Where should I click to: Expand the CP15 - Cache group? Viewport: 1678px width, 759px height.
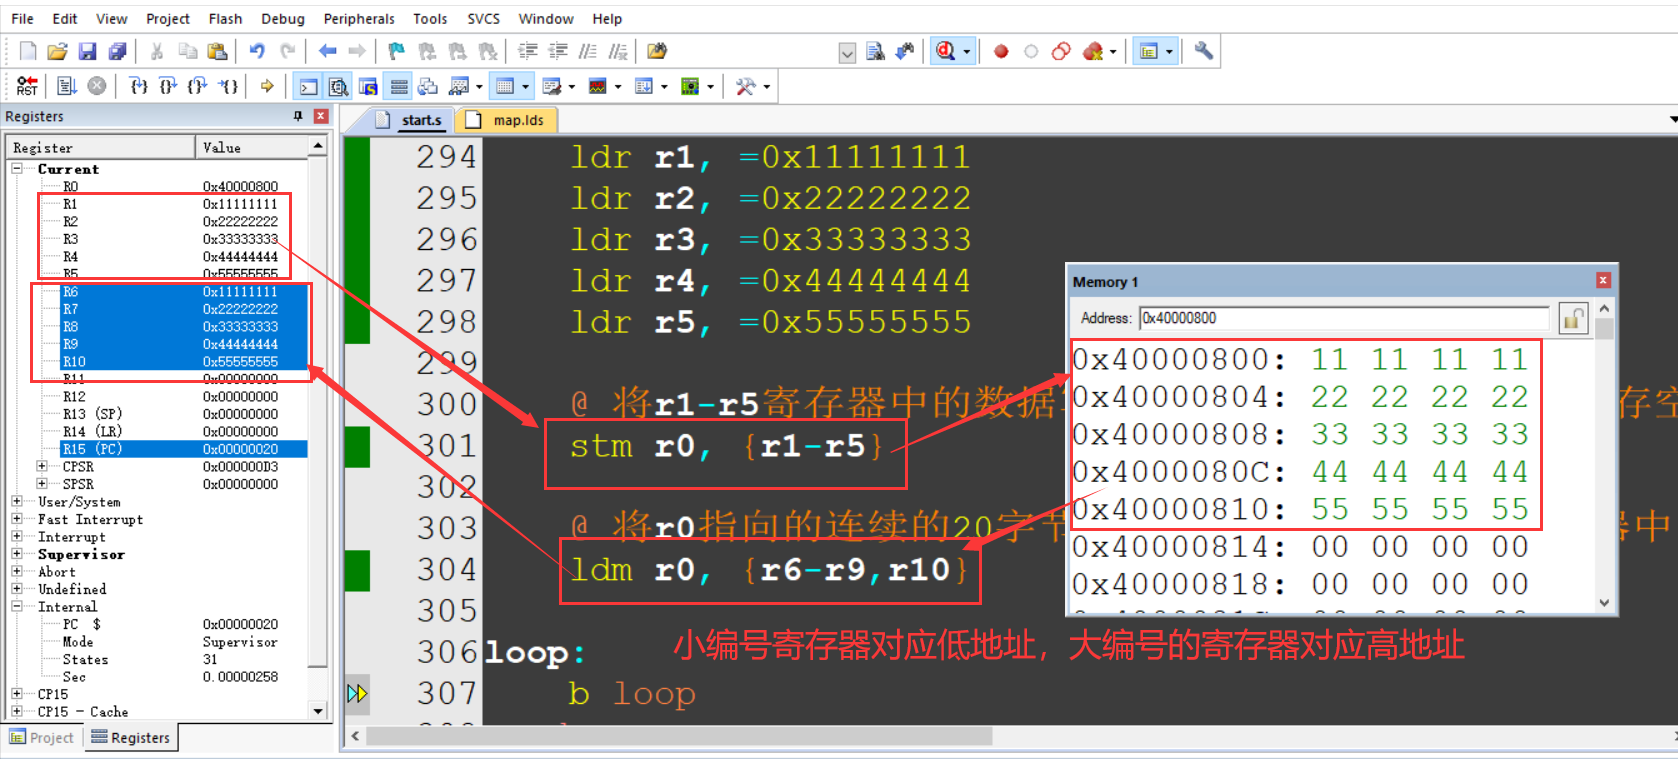point(17,711)
